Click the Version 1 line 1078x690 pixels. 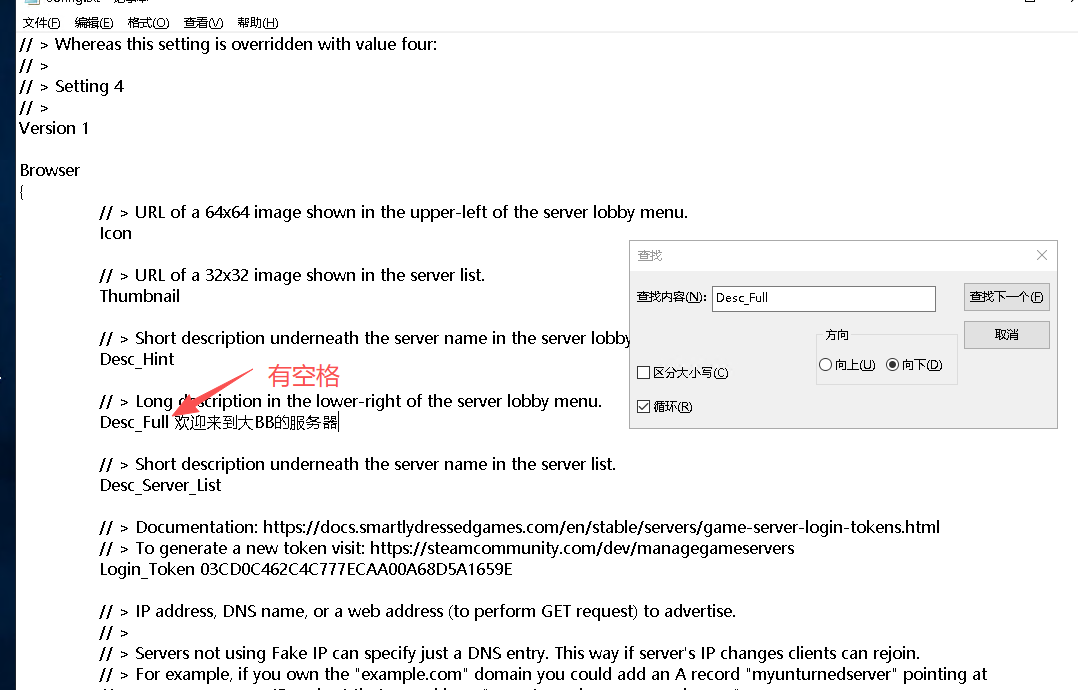(54, 128)
